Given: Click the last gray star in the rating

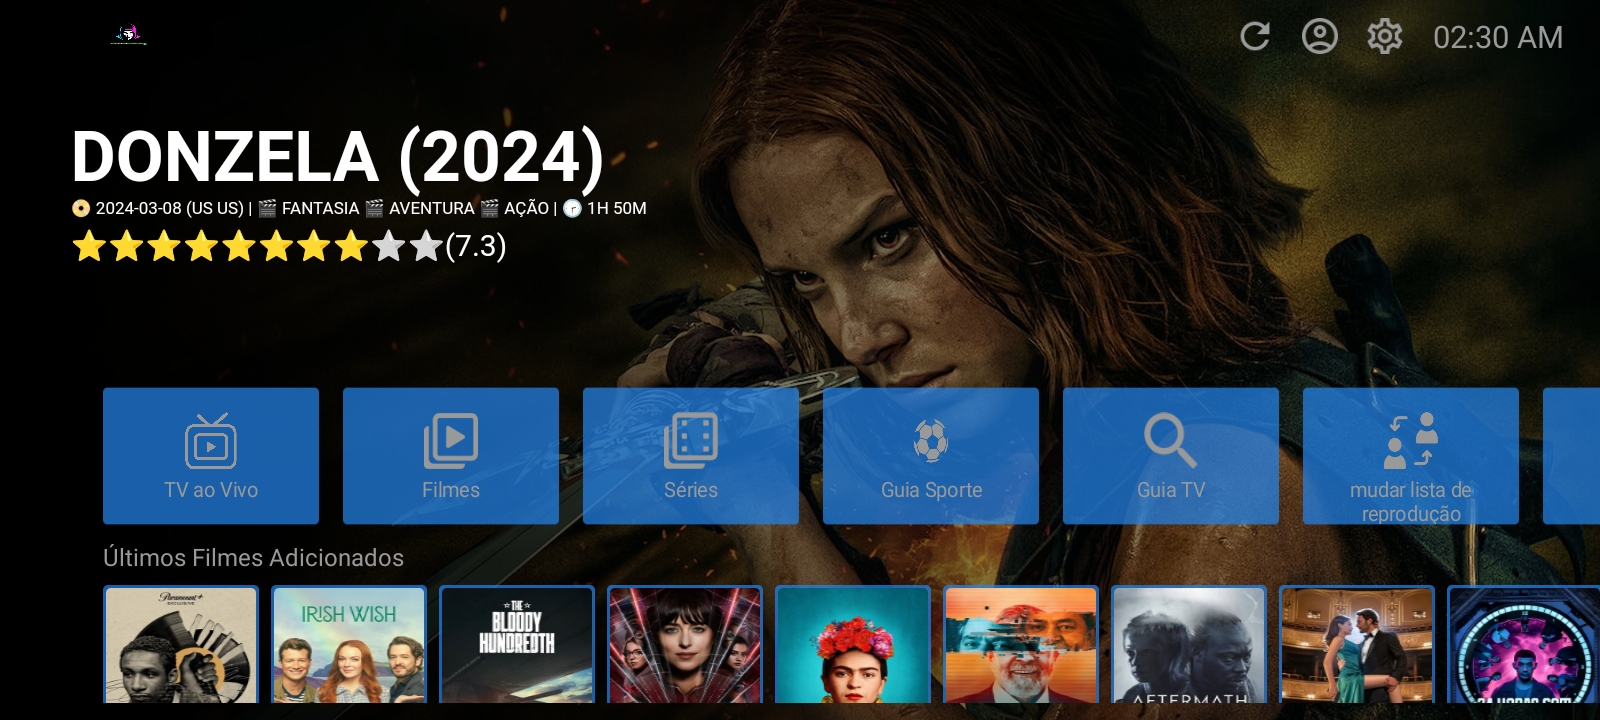Looking at the screenshot, I should coord(426,246).
